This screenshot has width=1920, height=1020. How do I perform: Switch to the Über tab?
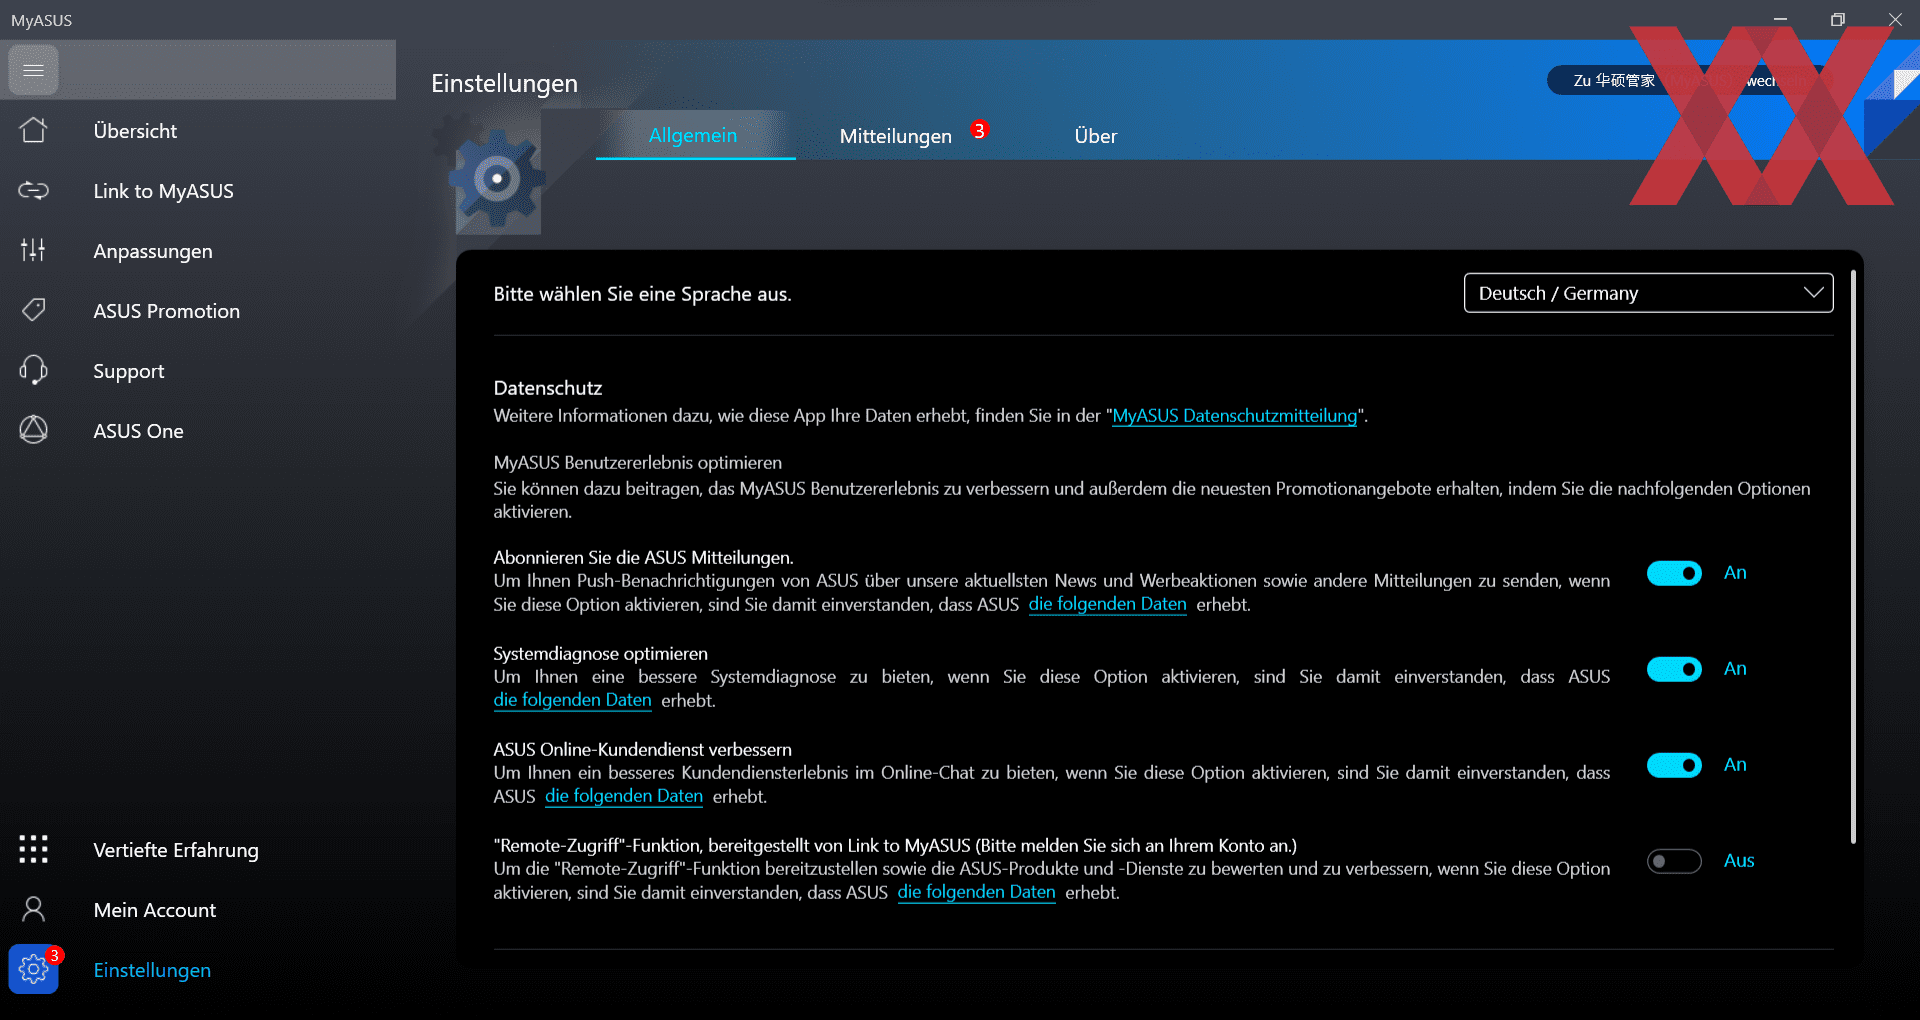pos(1095,136)
